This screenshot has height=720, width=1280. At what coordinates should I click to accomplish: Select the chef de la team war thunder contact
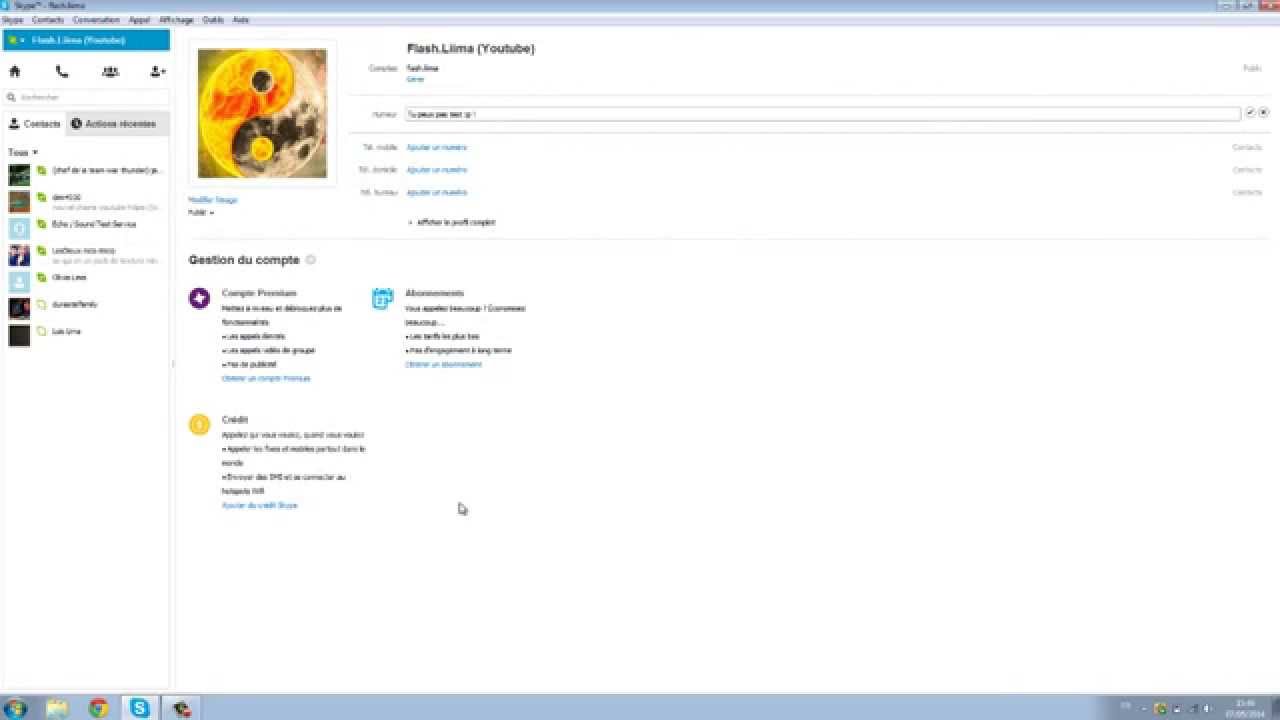coord(86,175)
